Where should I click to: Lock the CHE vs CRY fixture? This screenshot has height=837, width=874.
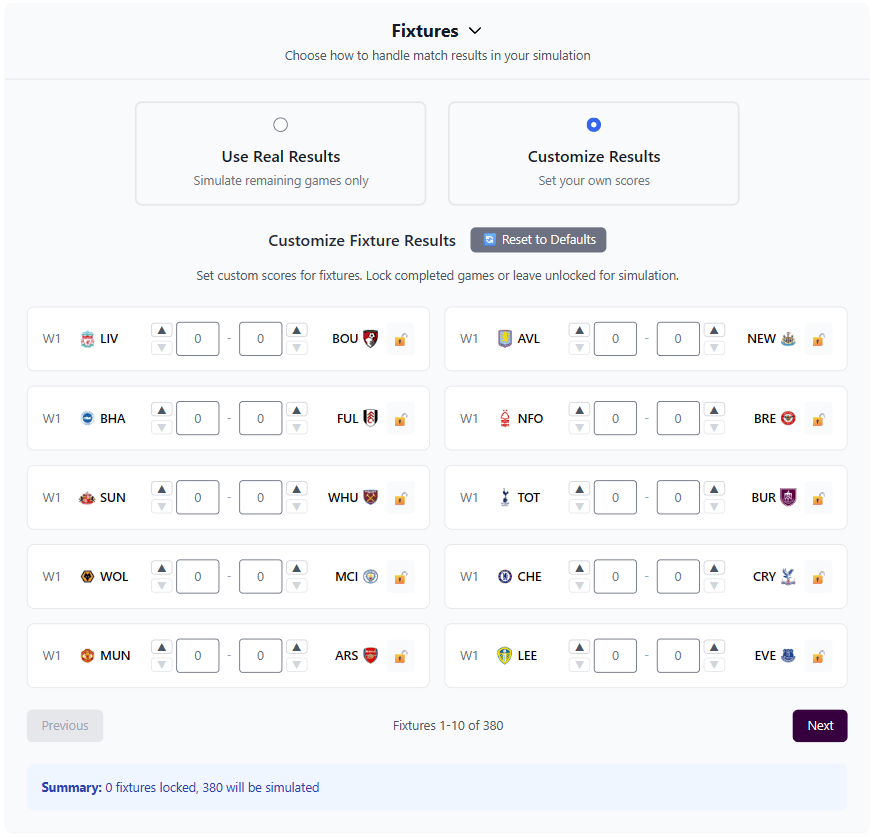818,577
